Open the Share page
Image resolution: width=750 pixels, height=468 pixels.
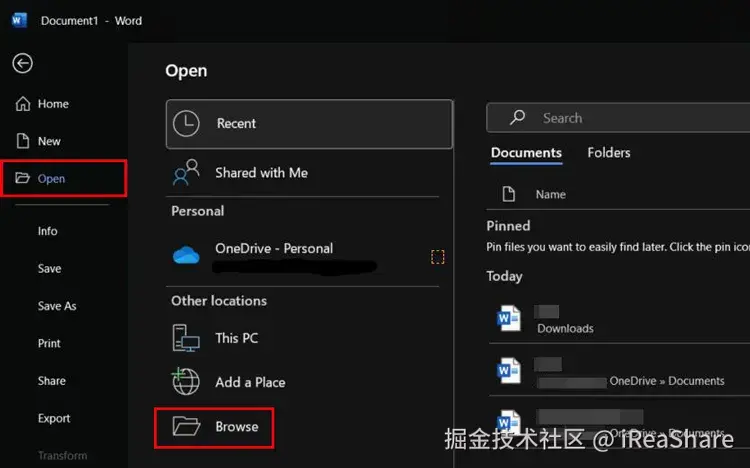point(52,381)
